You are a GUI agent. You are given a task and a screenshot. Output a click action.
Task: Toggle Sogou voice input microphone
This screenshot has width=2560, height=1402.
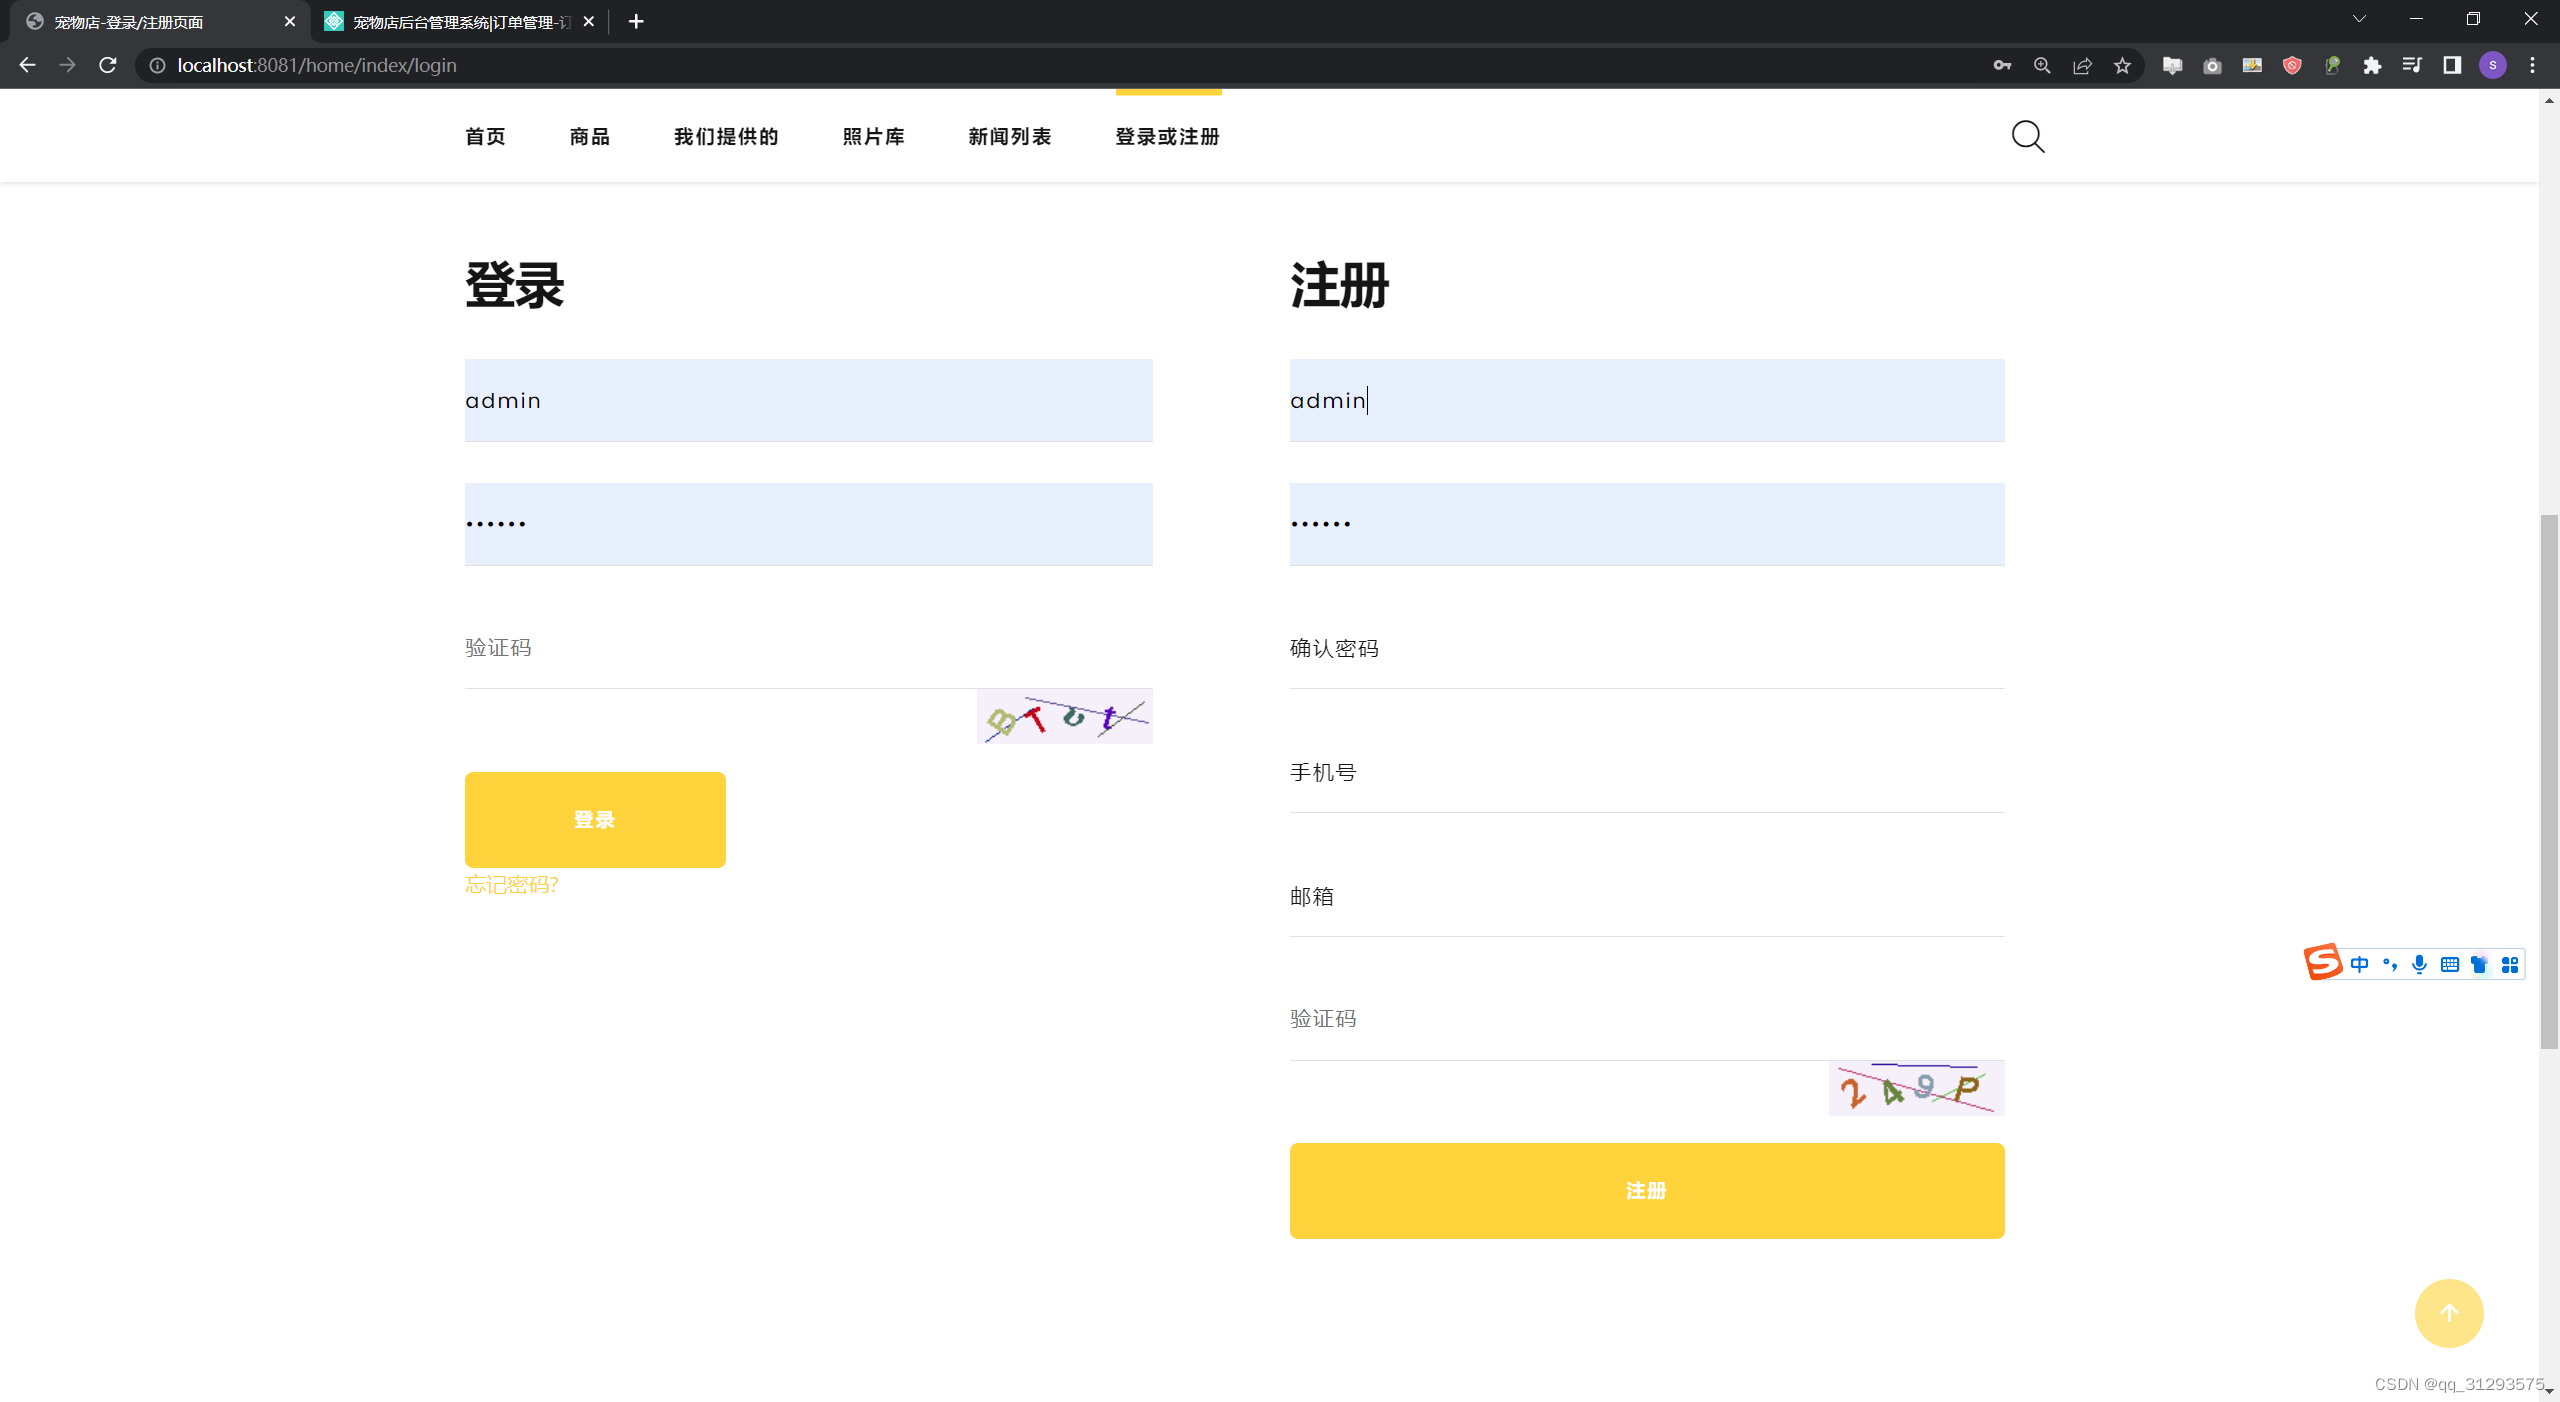click(2419, 964)
